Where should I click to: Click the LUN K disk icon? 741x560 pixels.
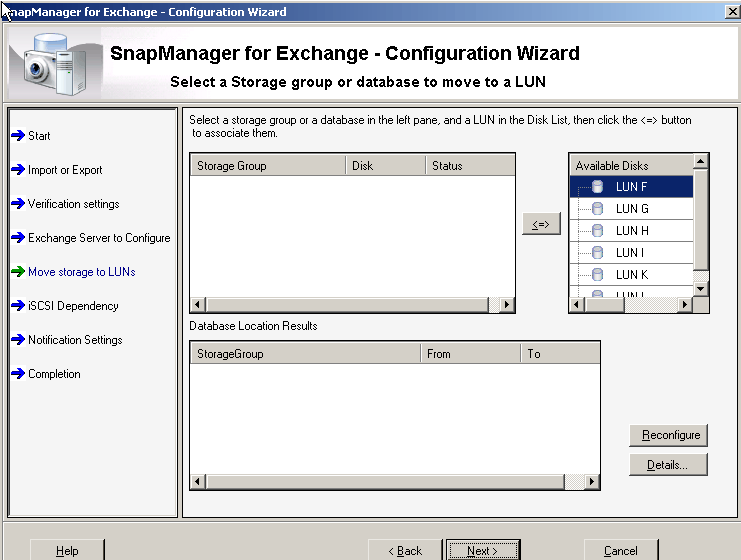tap(597, 274)
